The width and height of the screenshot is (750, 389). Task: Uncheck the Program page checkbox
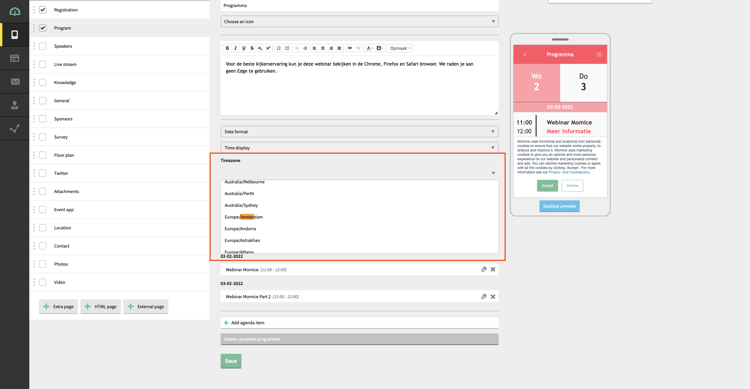click(x=43, y=28)
